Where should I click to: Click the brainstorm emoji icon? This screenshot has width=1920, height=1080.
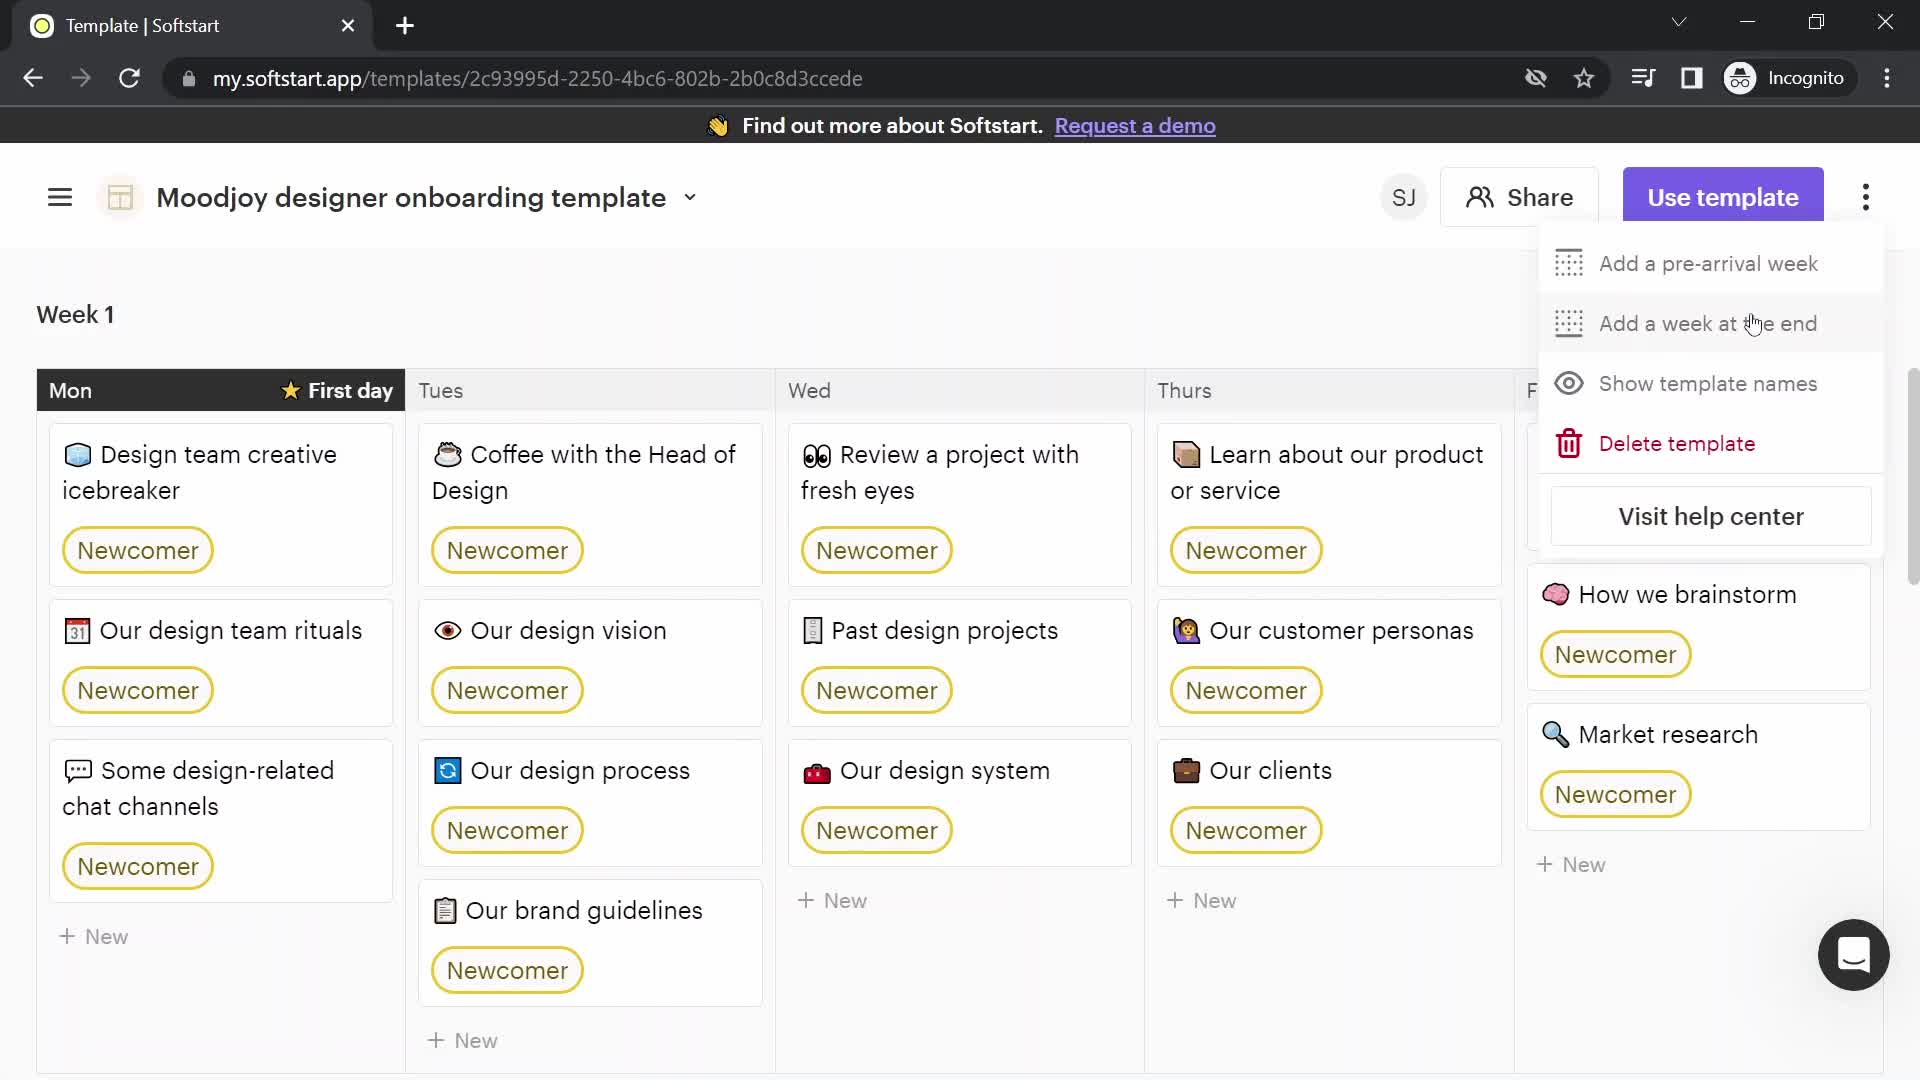click(1556, 593)
